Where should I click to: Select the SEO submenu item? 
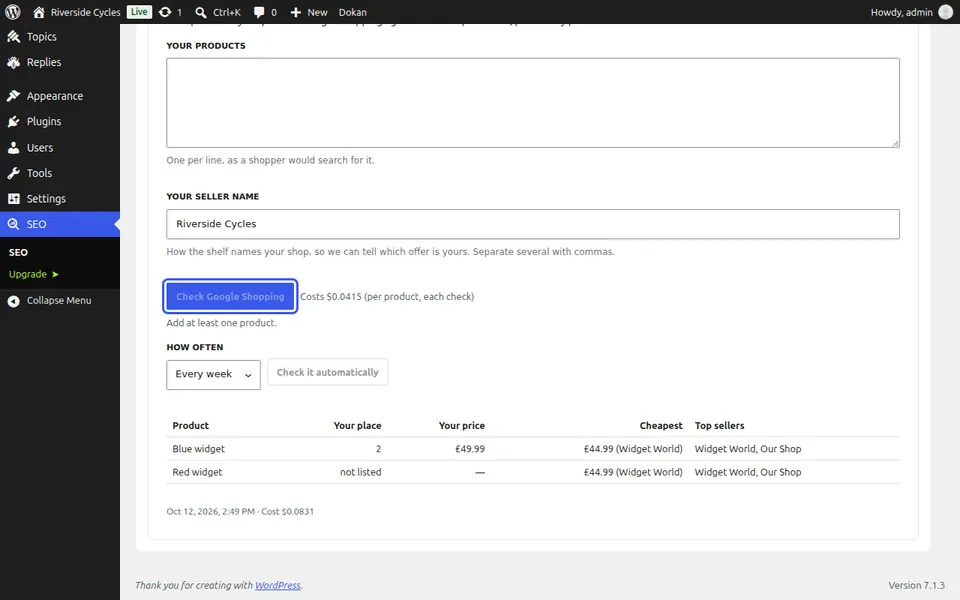coord(18,252)
